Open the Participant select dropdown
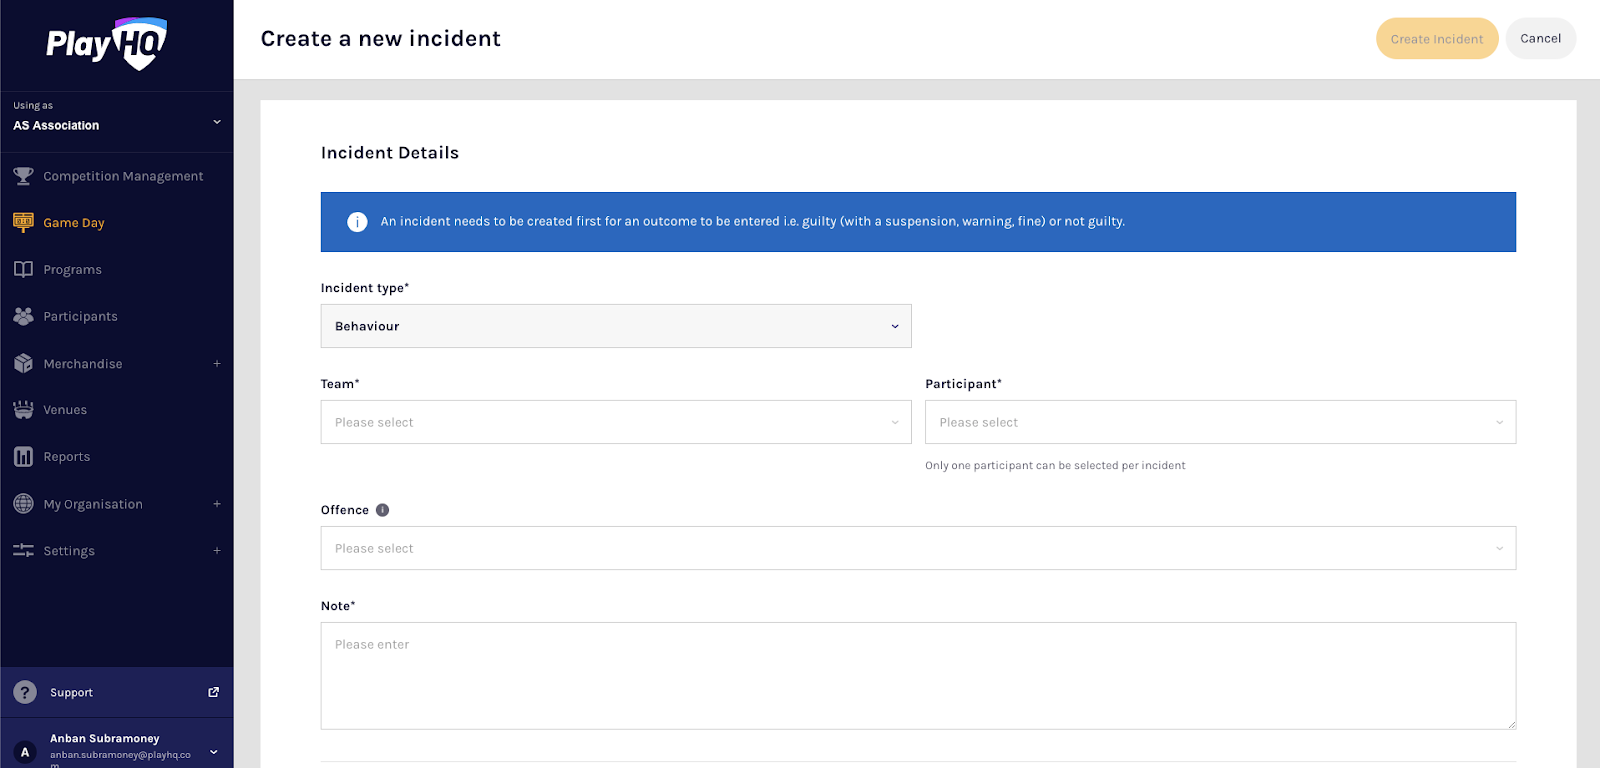This screenshot has height=768, width=1600. (1219, 422)
